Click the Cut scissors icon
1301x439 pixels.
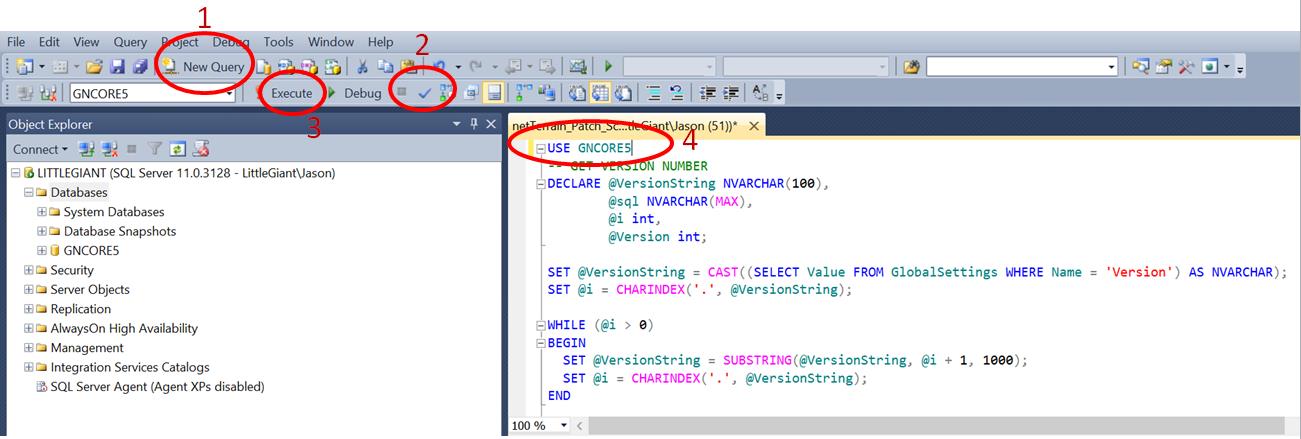point(362,67)
